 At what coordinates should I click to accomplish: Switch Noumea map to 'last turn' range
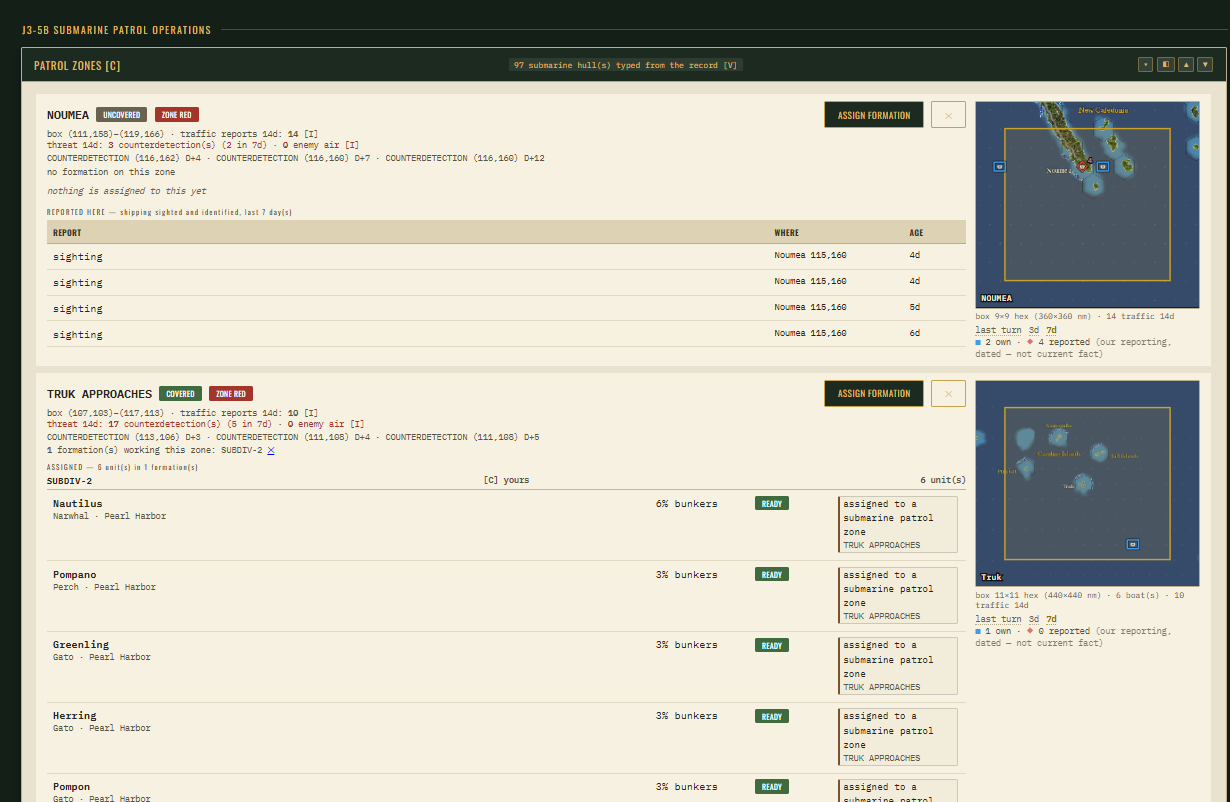tap(998, 330)
